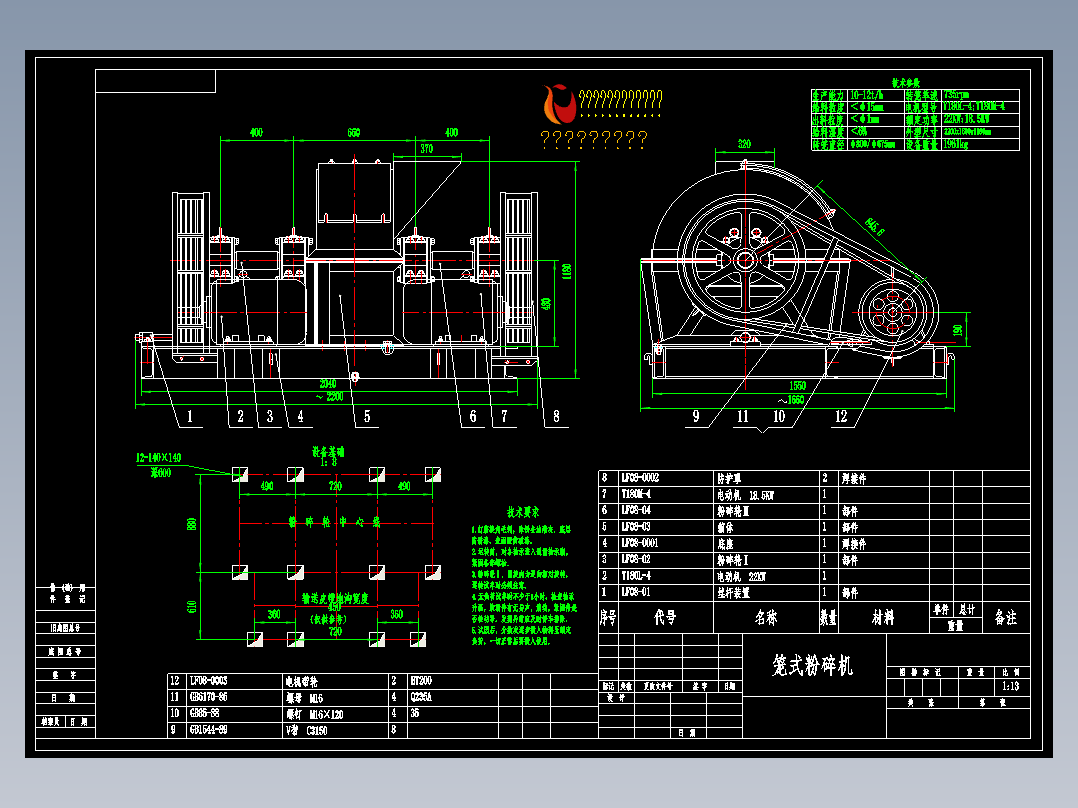Viewport: 1078px width, 808px height.
Task: Click callout number 8 under front view
Action: (x=556, y=417)
